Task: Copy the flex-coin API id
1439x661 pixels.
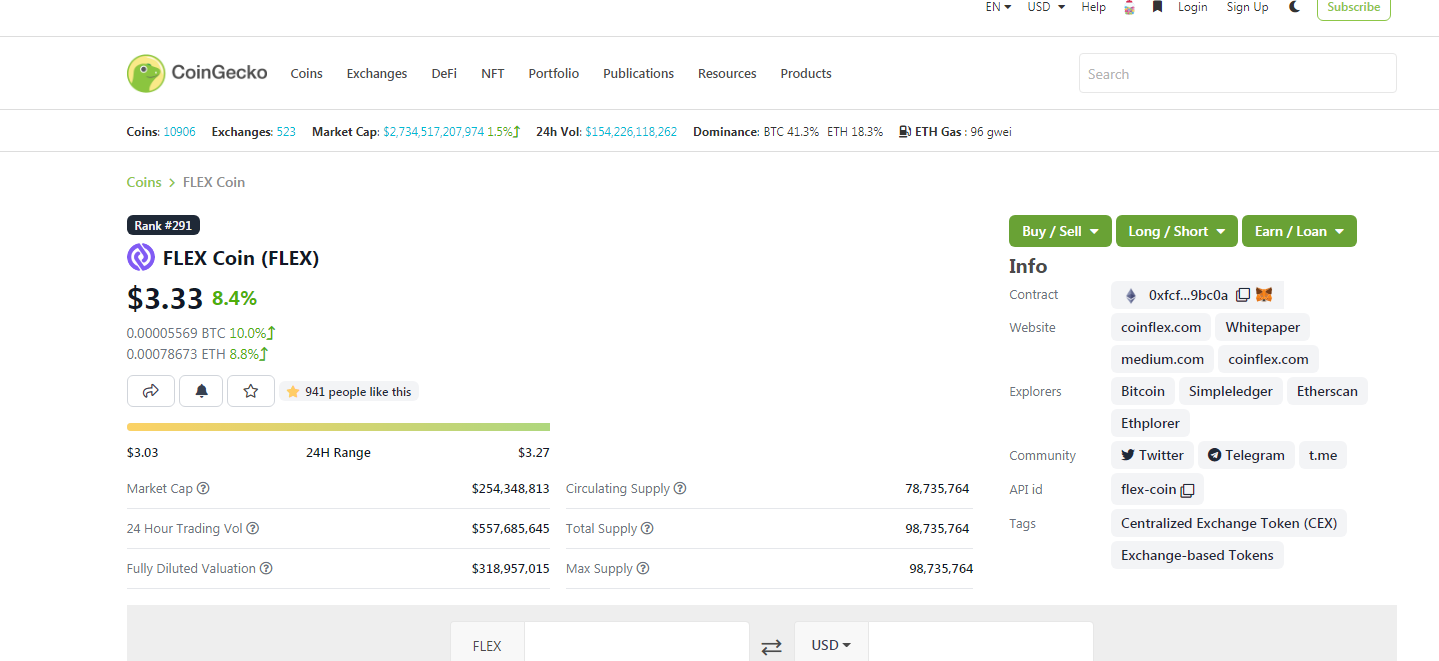Action: [x=1187, y=490]
